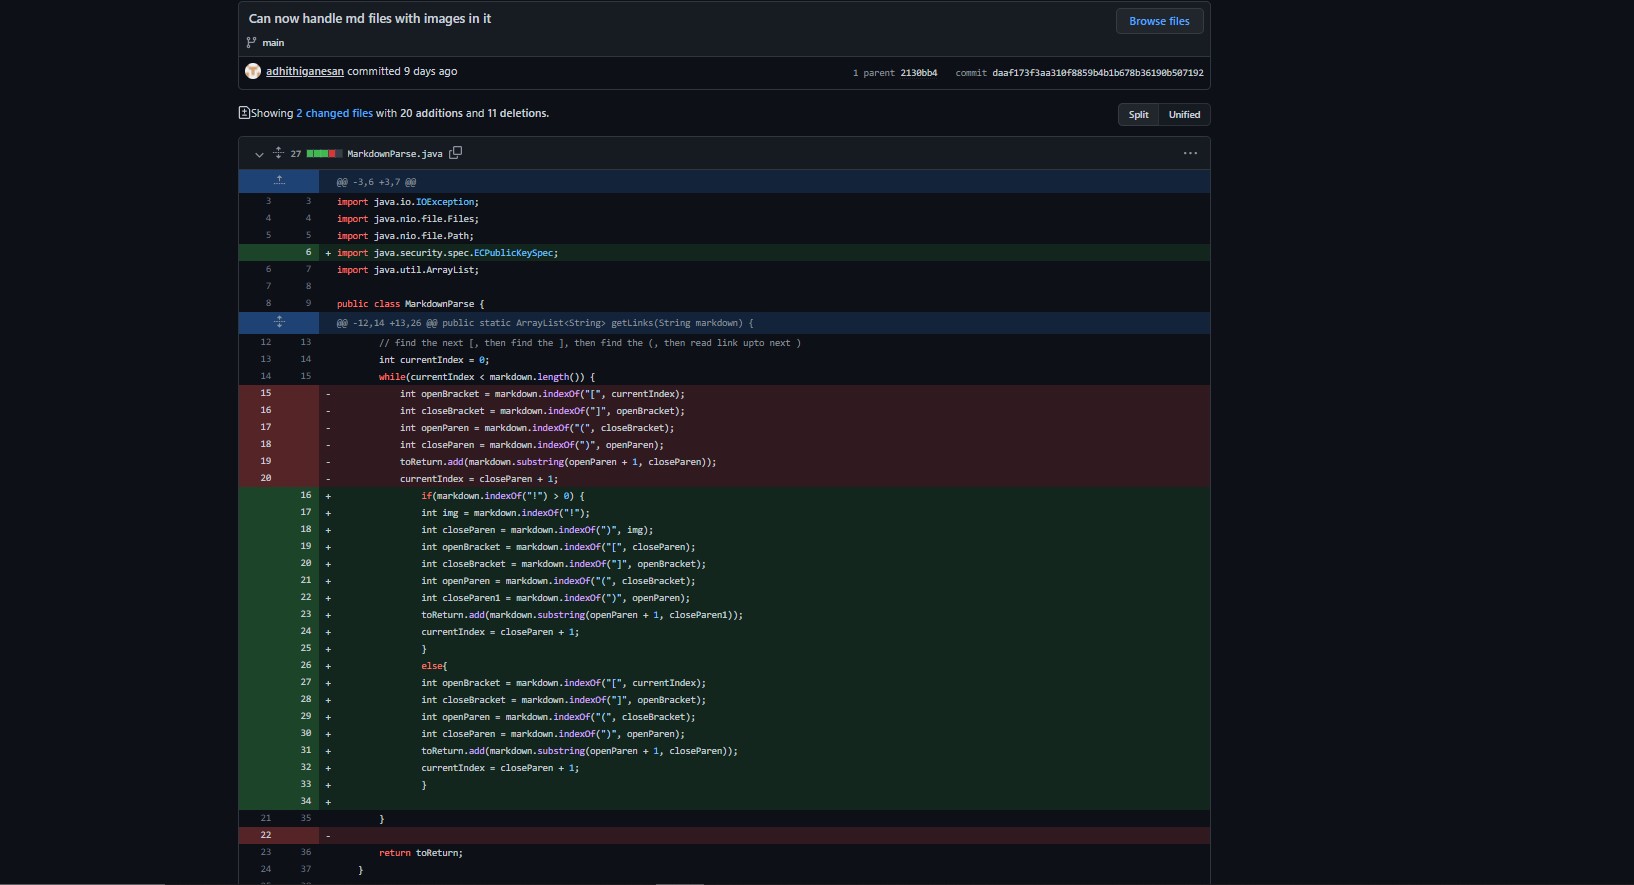Click the green-red diffstat bar

(324, 153)
